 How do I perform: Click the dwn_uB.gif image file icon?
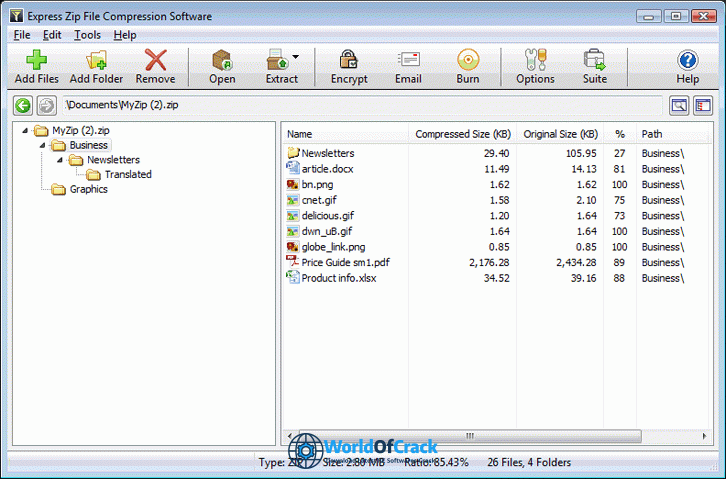point(293,231)
